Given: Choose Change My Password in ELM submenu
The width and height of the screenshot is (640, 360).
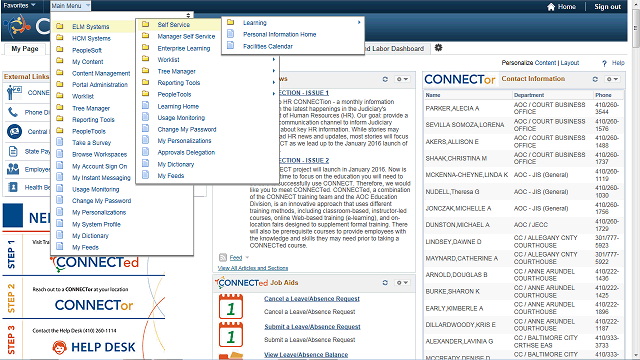Looking at the screenshot, I should (187, 129).
